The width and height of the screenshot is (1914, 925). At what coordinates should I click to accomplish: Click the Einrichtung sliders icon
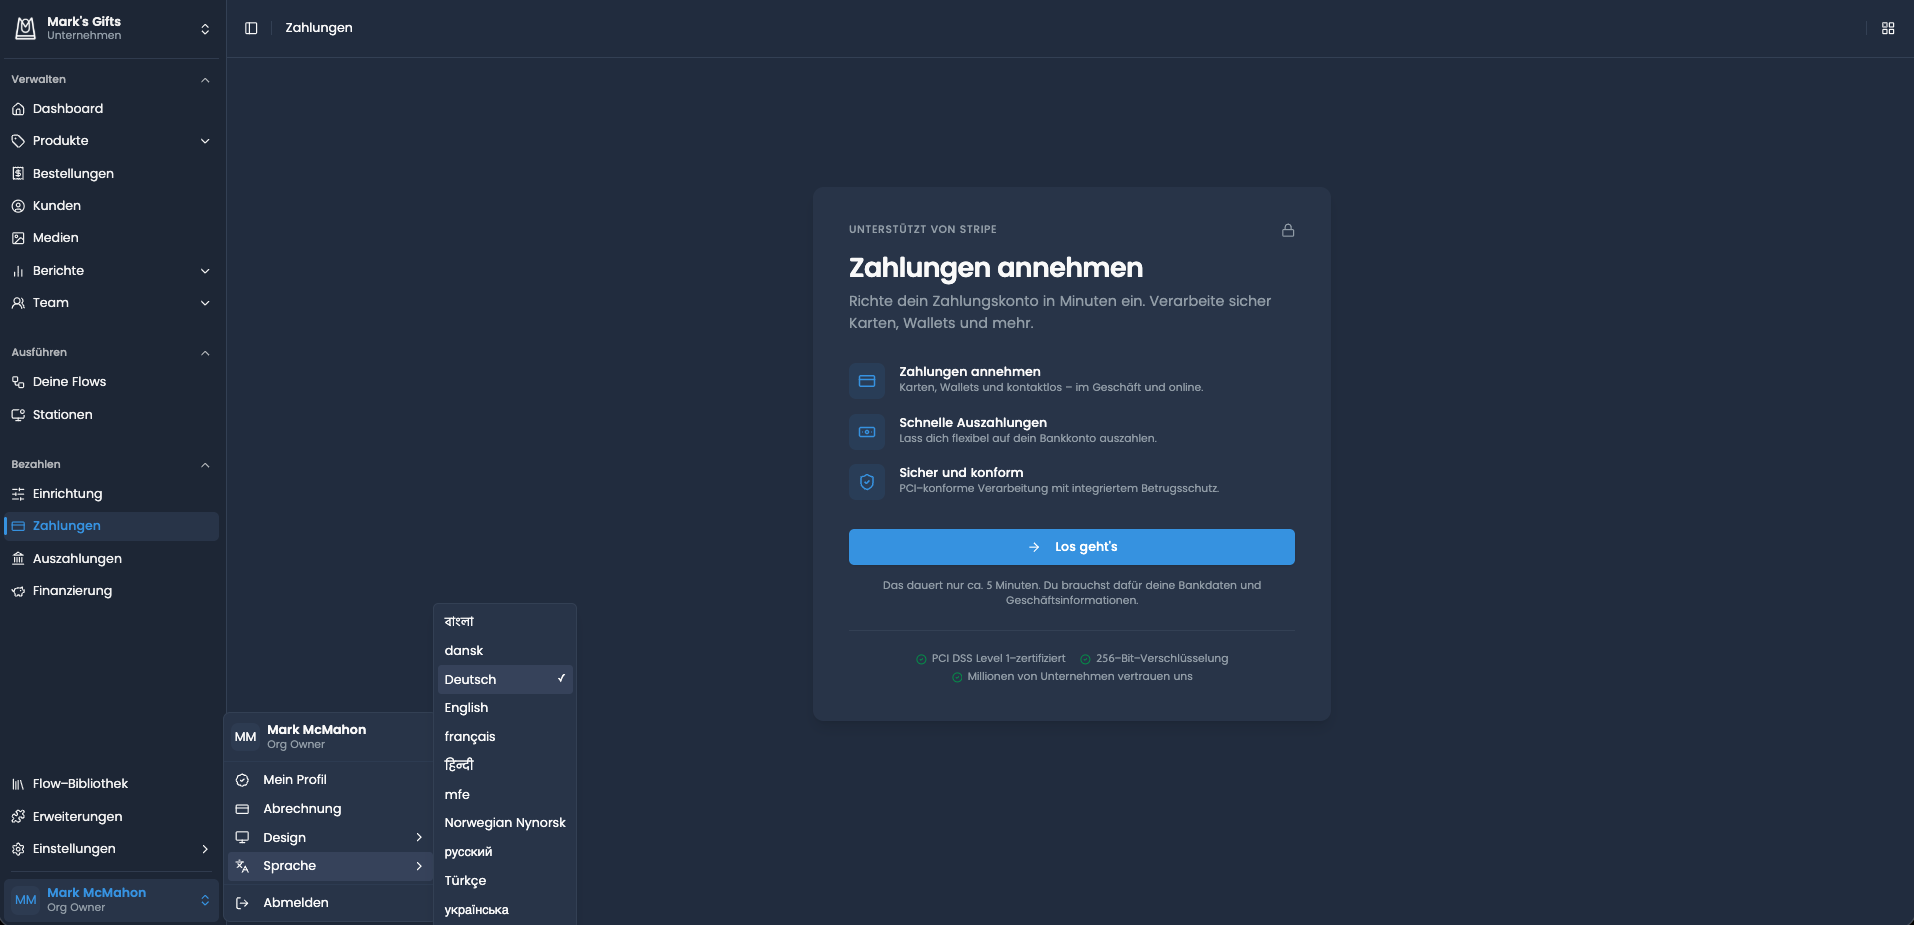coord(18,494)
